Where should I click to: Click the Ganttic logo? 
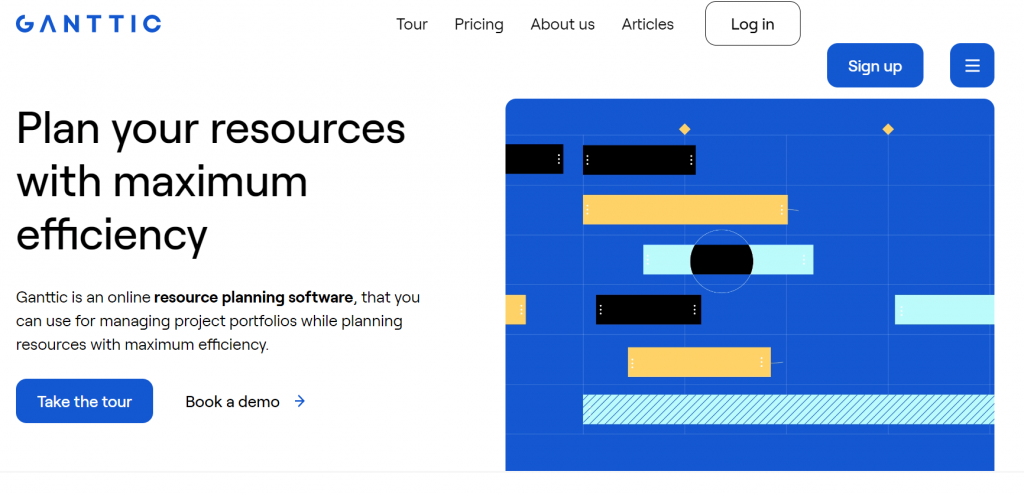[x=88, y=24]
